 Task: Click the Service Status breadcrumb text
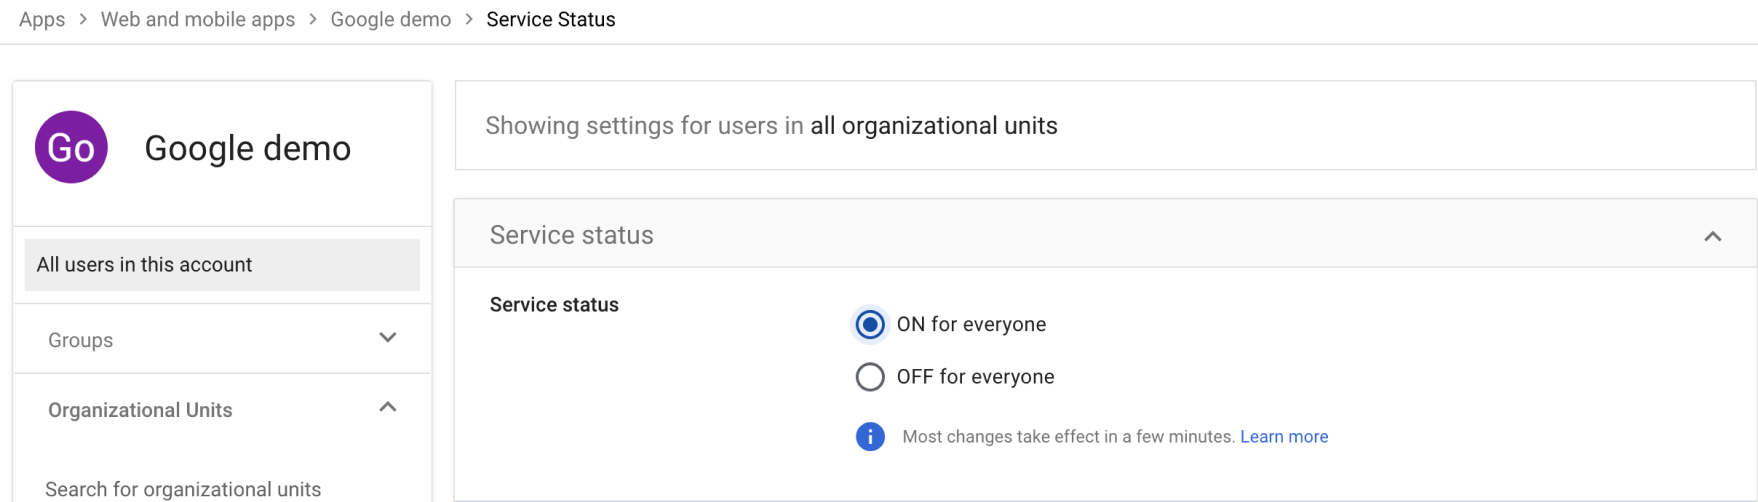coord(551,20)
